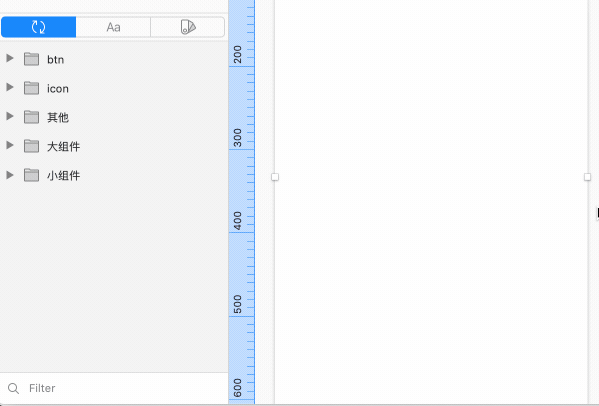The width and height of the screenshot is (599, 406).
Task: Select the 大组件 group label
Action: tap(63, 146)
